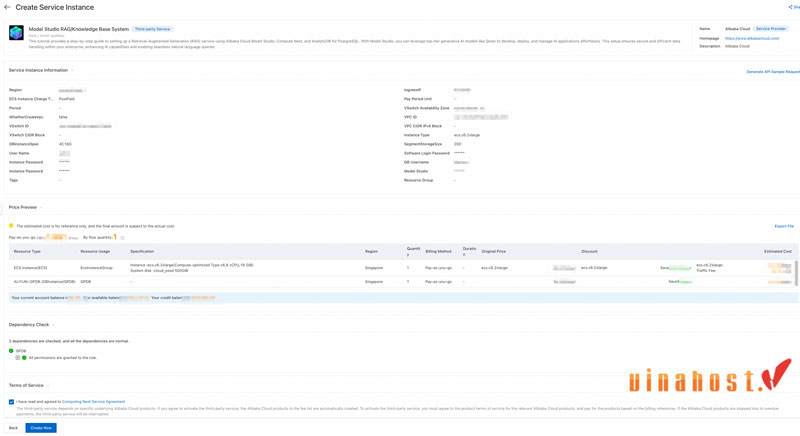Screen dimensions: 800x436
Task: Click the WhetherCreateVpc false value
Action: tap(63, 117)
